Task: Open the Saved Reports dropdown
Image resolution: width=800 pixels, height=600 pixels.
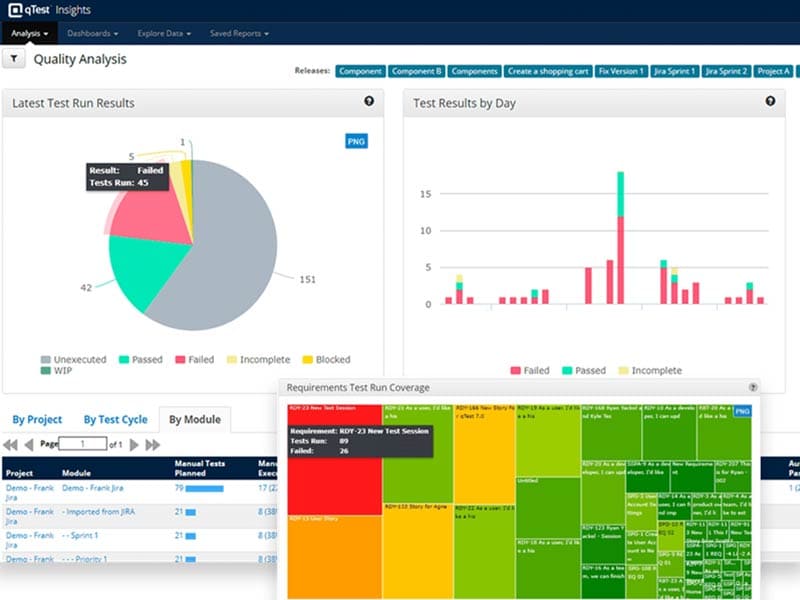Action: pyautogui.click(x=239, y=33)
